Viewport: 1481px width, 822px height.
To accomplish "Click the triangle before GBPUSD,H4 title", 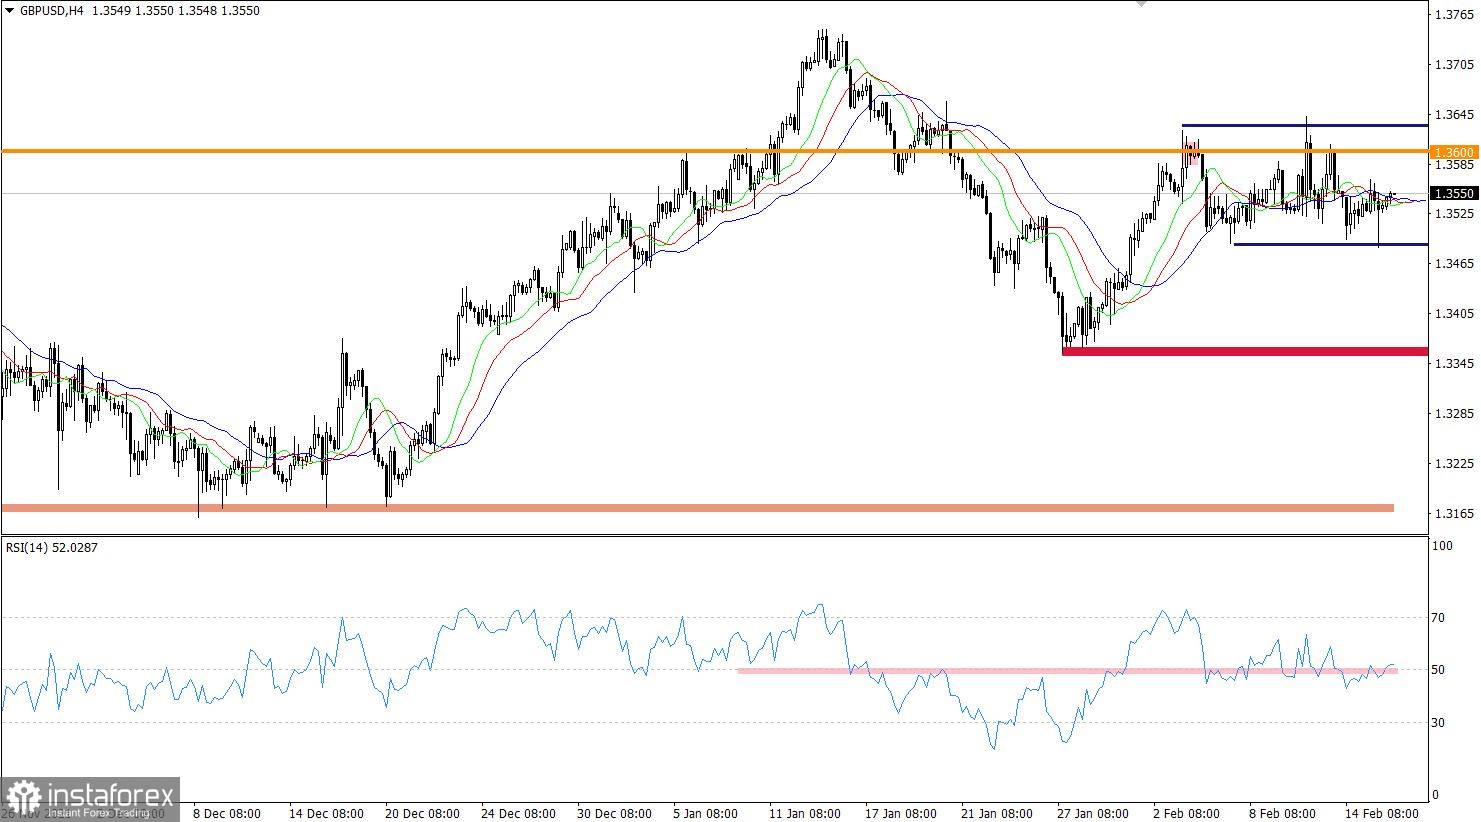I will [x=8, y=10].
